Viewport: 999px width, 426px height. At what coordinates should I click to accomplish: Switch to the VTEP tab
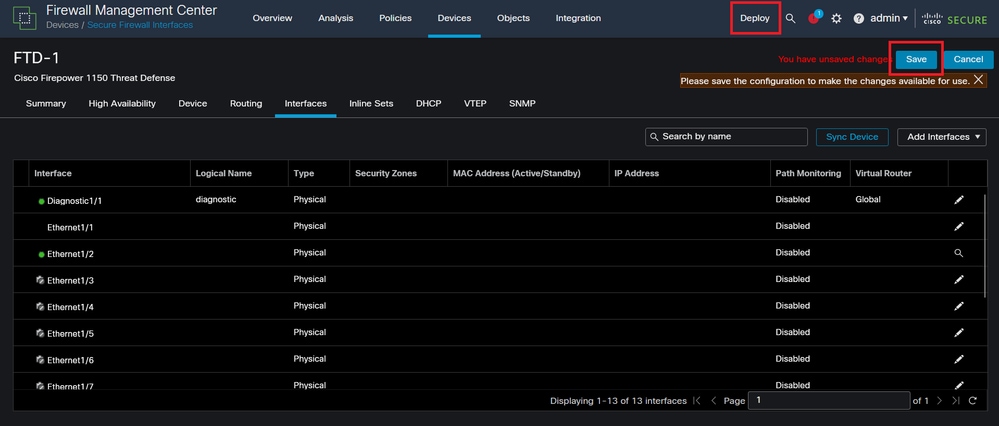point(475,103)
